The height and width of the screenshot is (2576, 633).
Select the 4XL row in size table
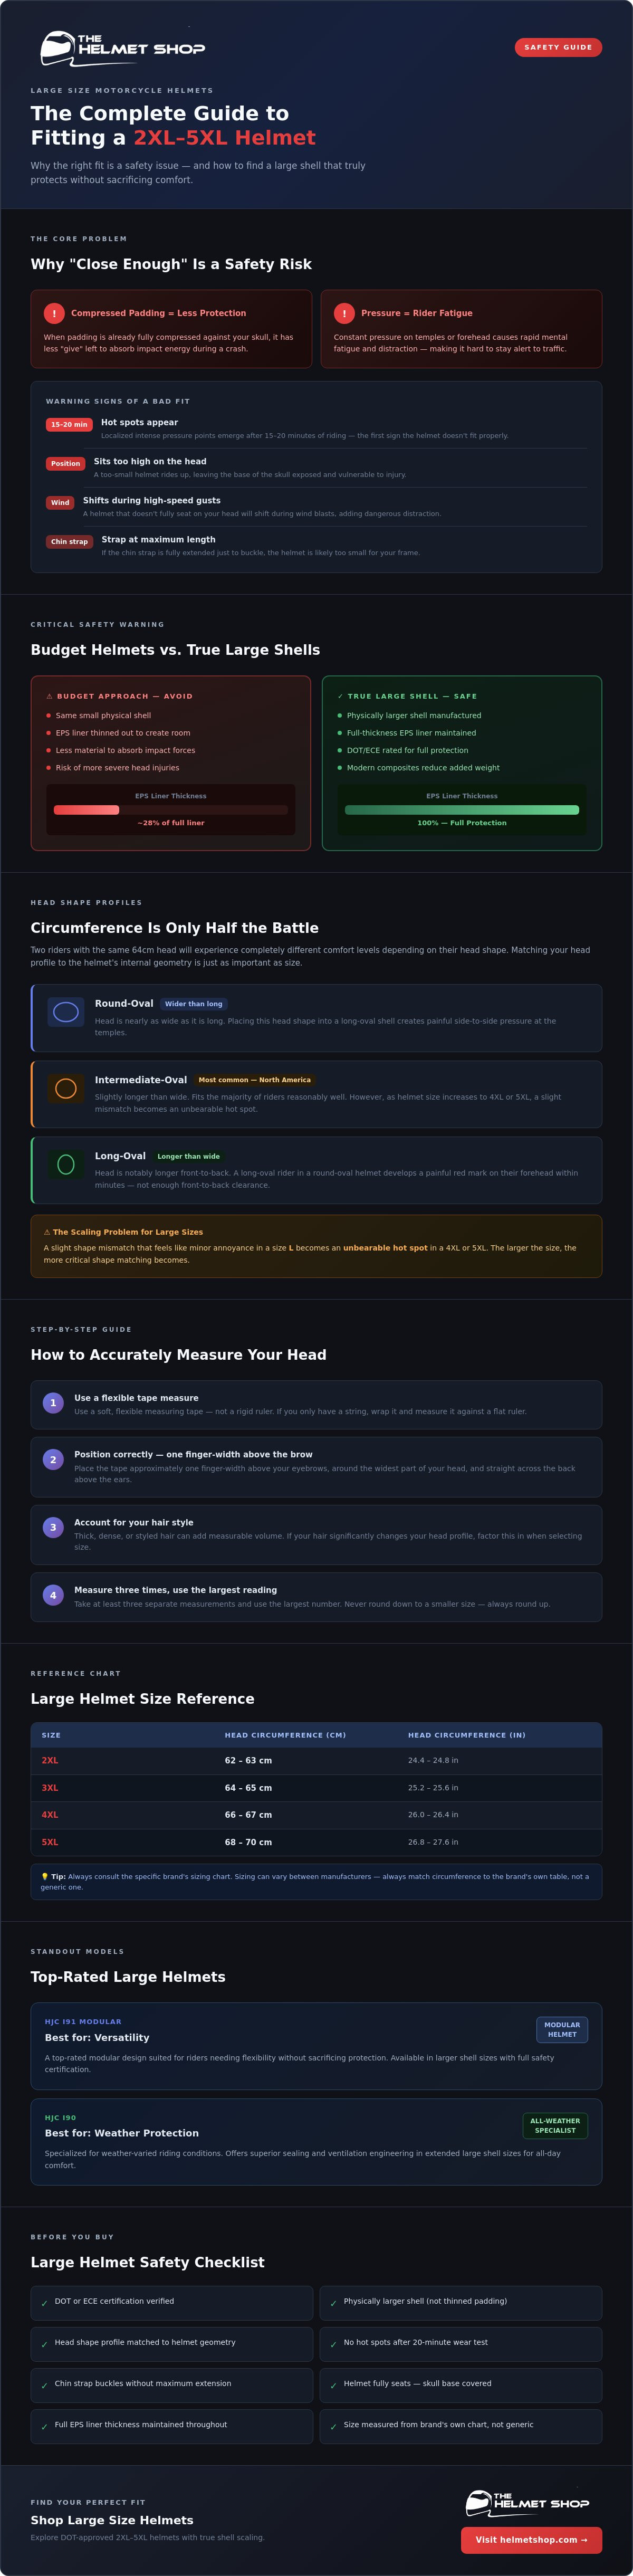click(316, 1814)
